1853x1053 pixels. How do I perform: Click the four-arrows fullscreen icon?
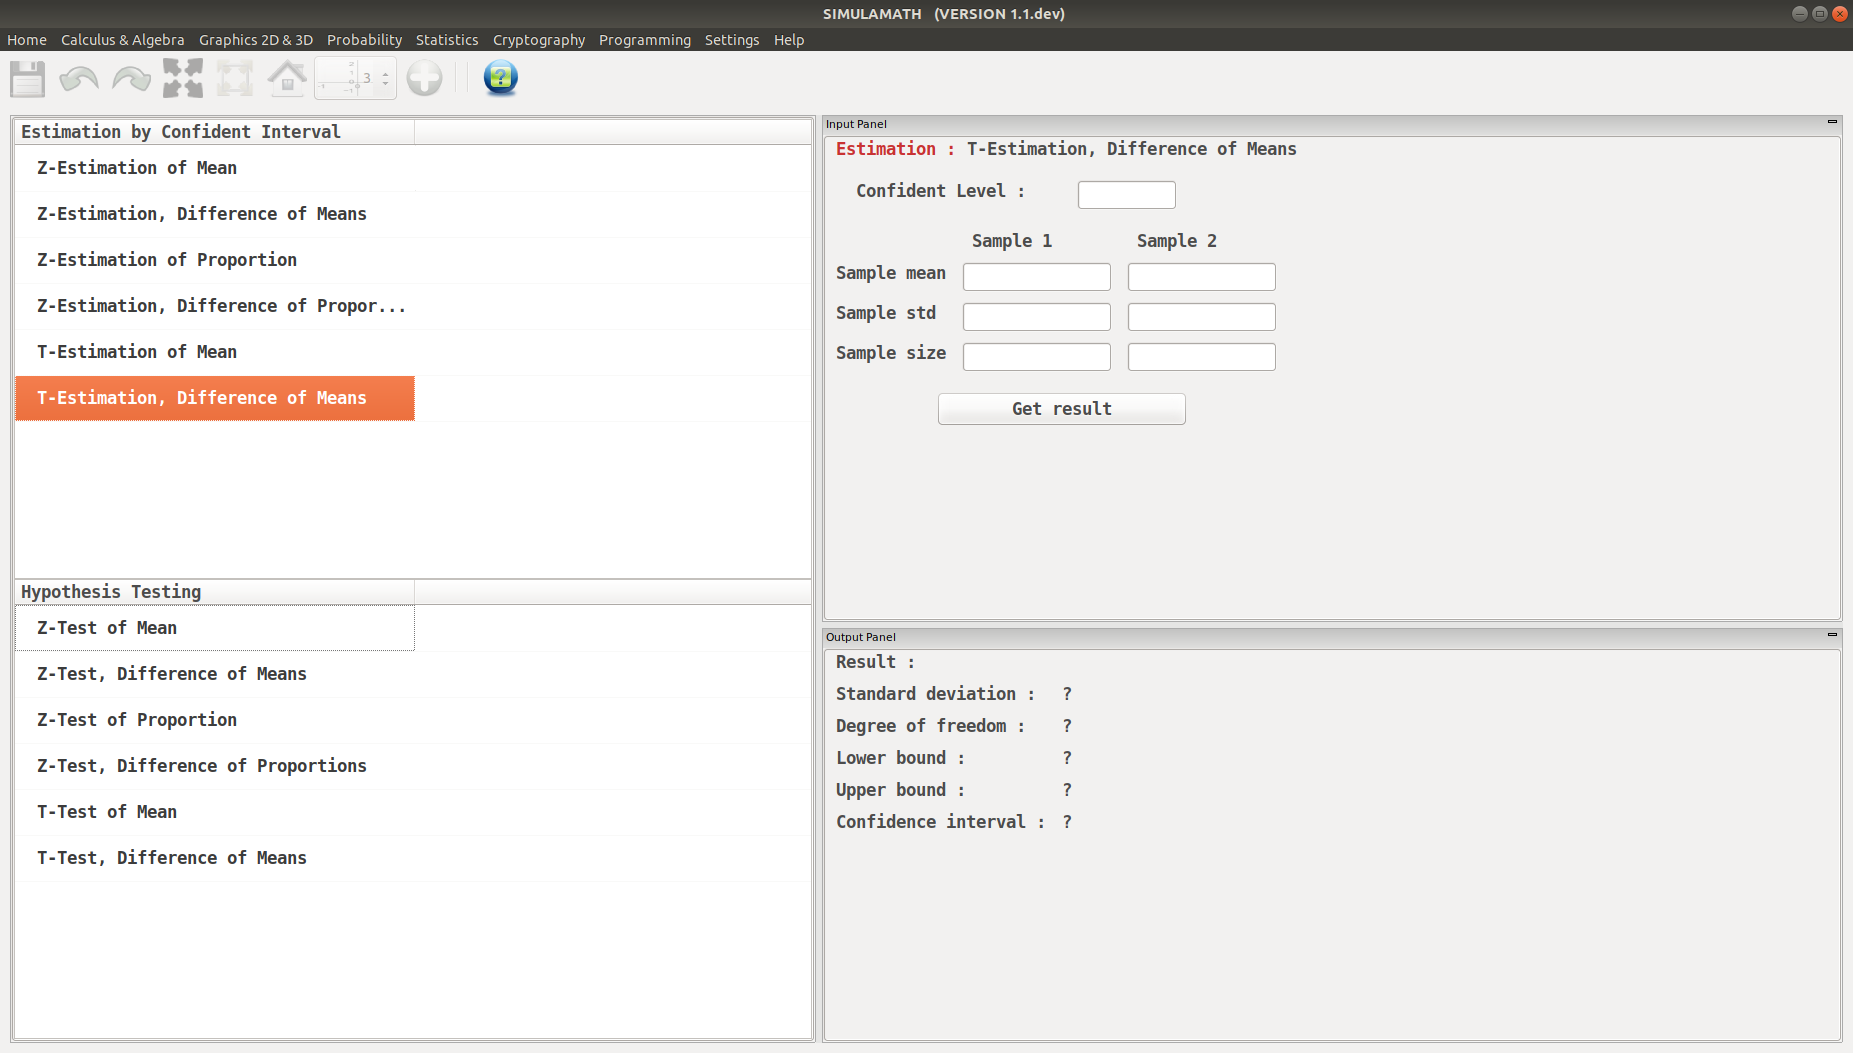click(183, 78)
